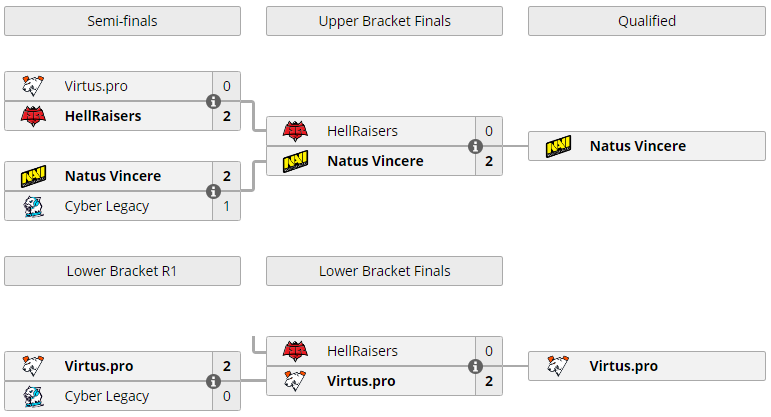The image size is (771, 417).
Task: Click Natus Vincere logo in Qualified column
Action: click(x=558, y=146)
